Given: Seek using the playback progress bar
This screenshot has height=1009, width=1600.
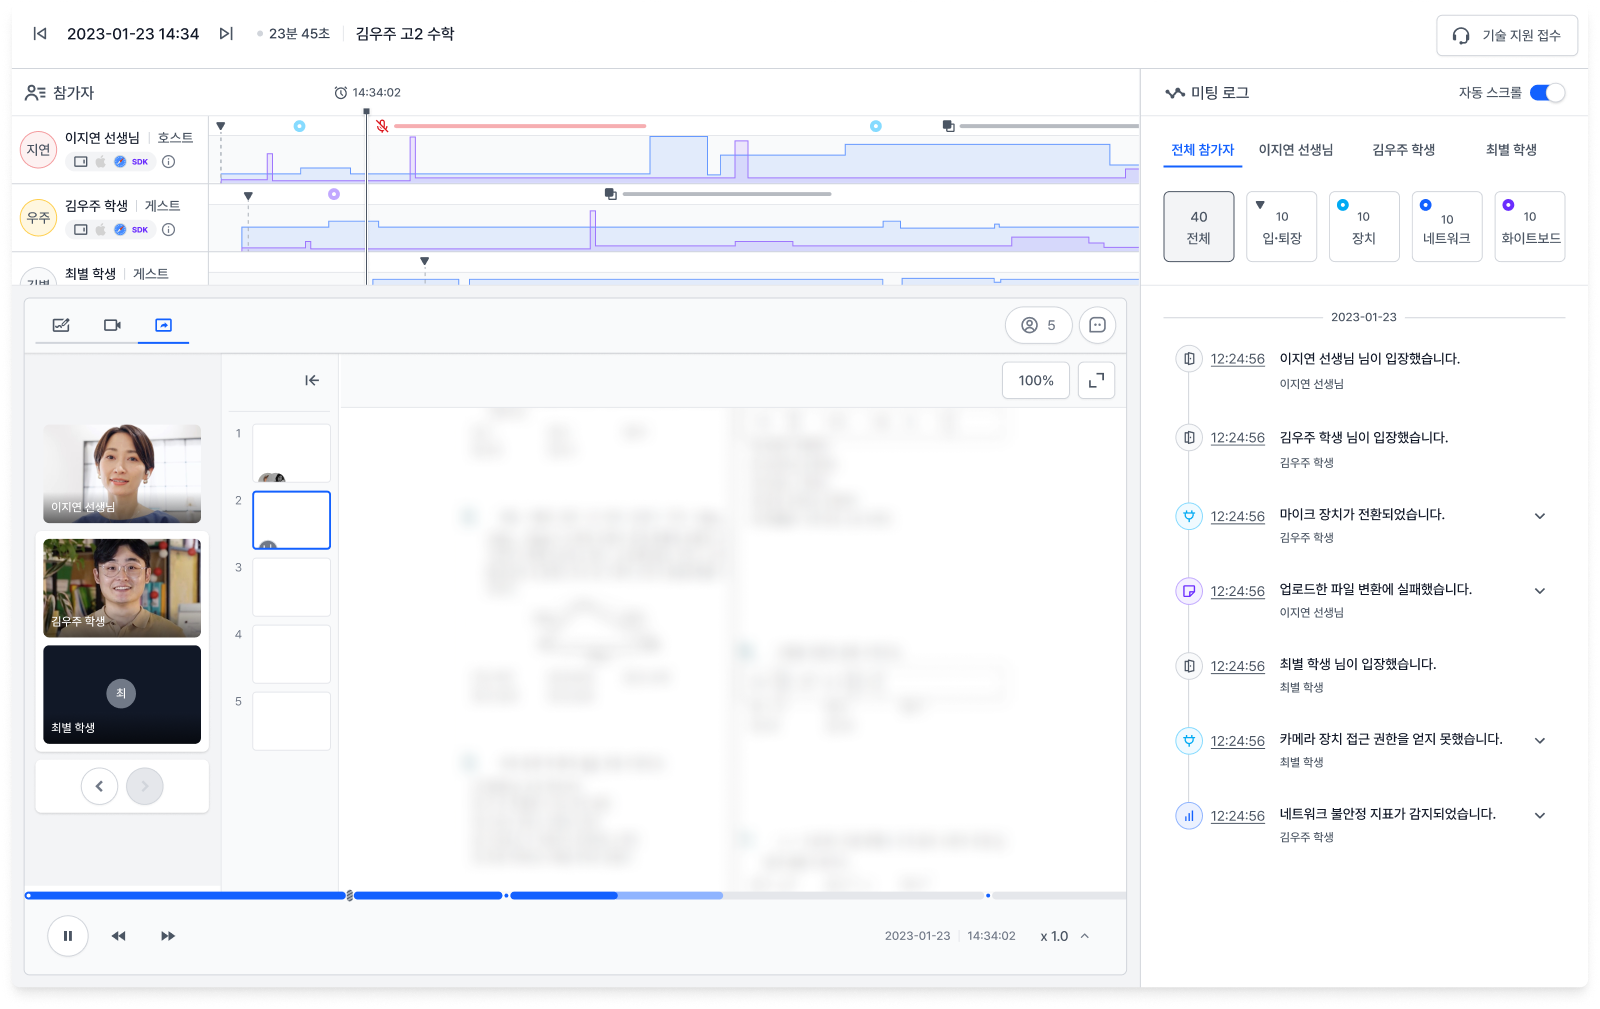Looking at the screenshot, I should point(575,896).
